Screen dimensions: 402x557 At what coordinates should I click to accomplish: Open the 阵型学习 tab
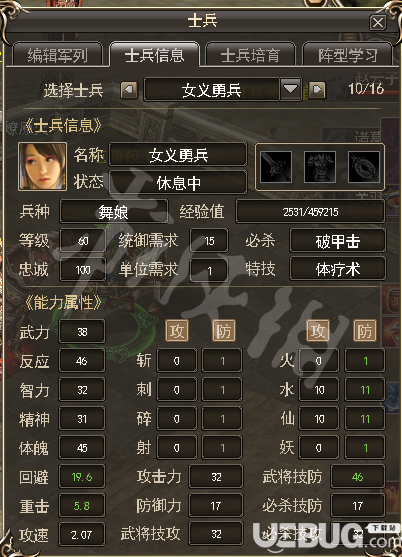coord(347,55)
